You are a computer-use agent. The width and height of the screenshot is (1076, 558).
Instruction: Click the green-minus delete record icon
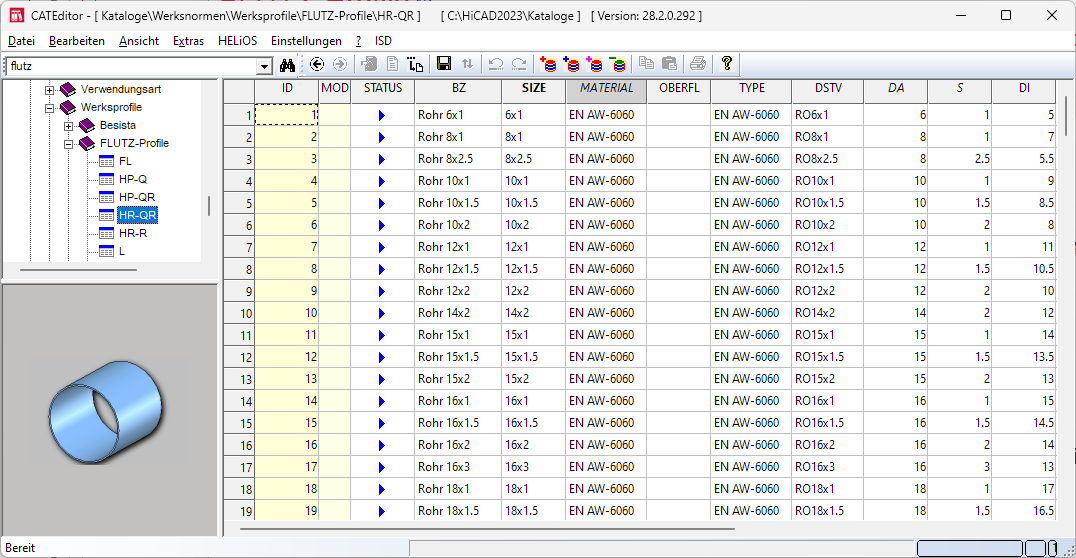coord(618,64)
